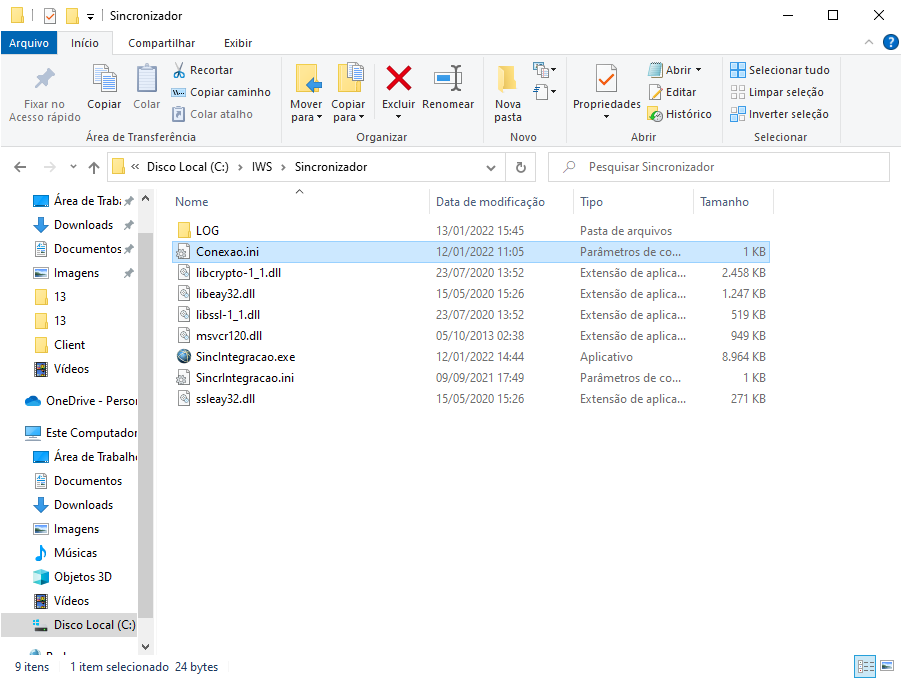Click the Back navigation arrow
901x679 pixels.
[x=20, y=167]
